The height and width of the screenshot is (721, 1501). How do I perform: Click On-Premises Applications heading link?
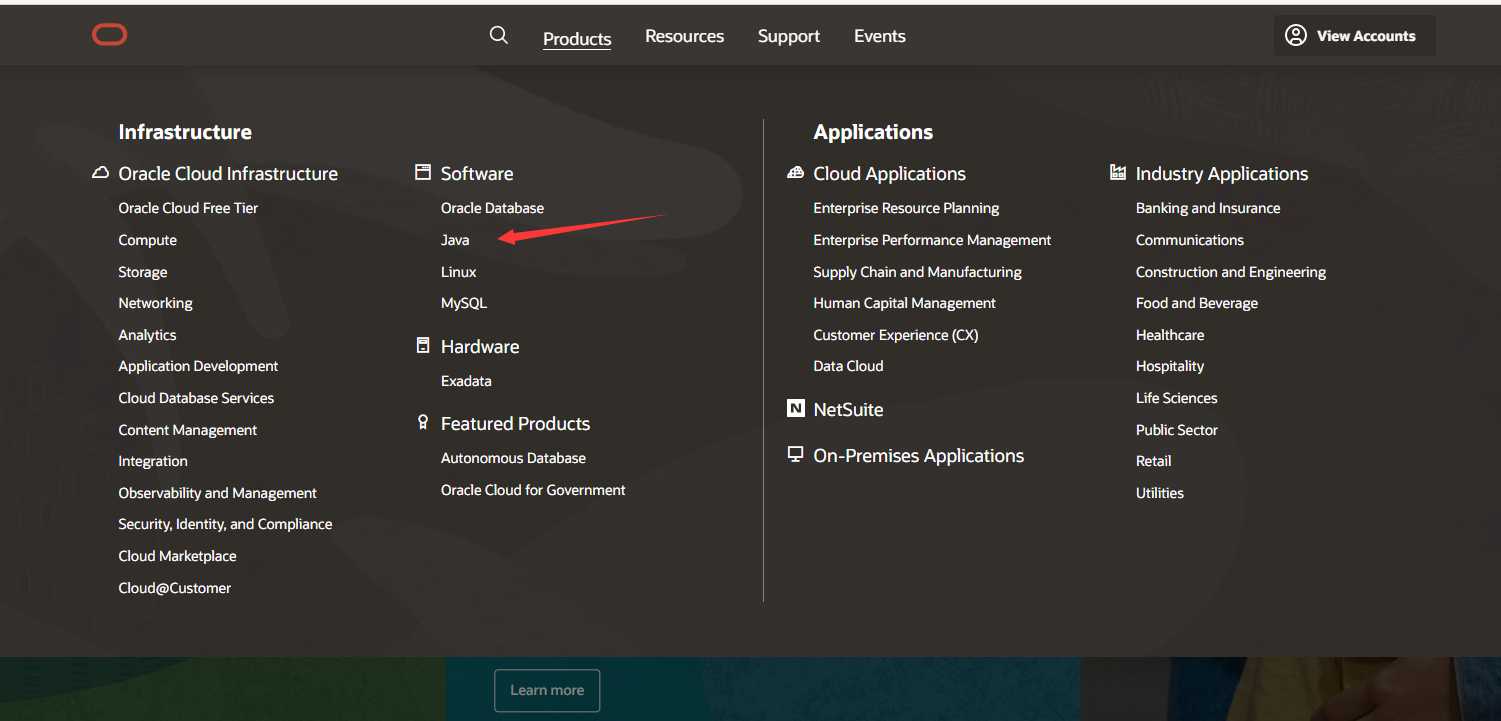click(918, 455)
